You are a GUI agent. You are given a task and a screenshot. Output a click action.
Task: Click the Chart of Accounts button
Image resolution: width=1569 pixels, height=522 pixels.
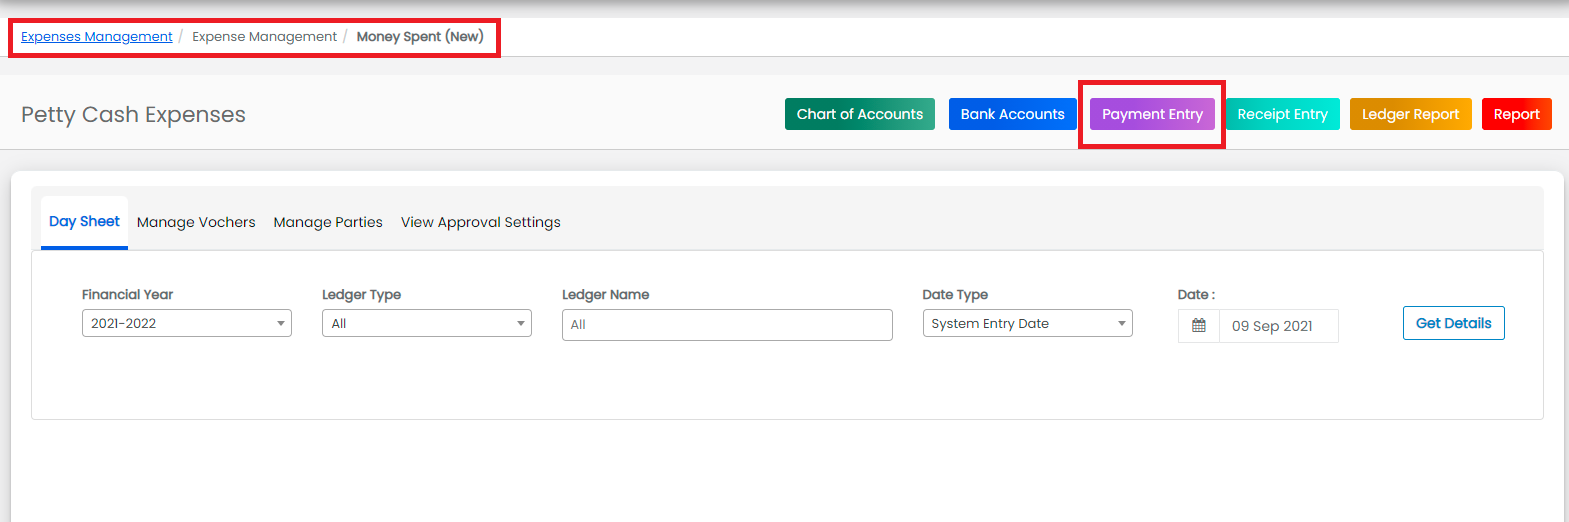pyautogui.click(x=860, y=114)
